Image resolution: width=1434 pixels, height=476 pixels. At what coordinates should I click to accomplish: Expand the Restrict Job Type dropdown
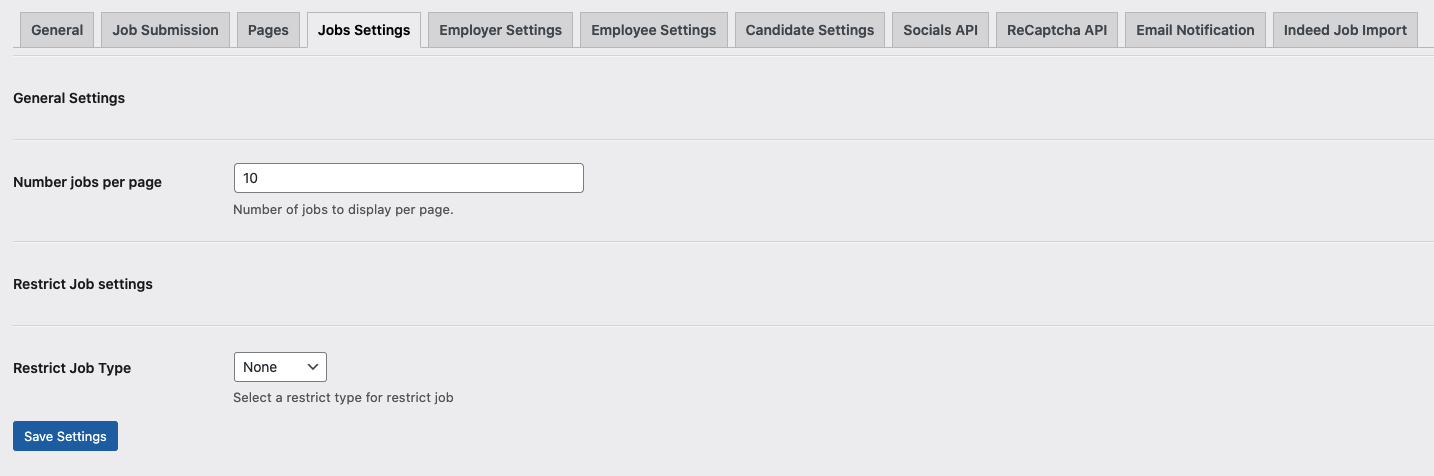(280, 367)
